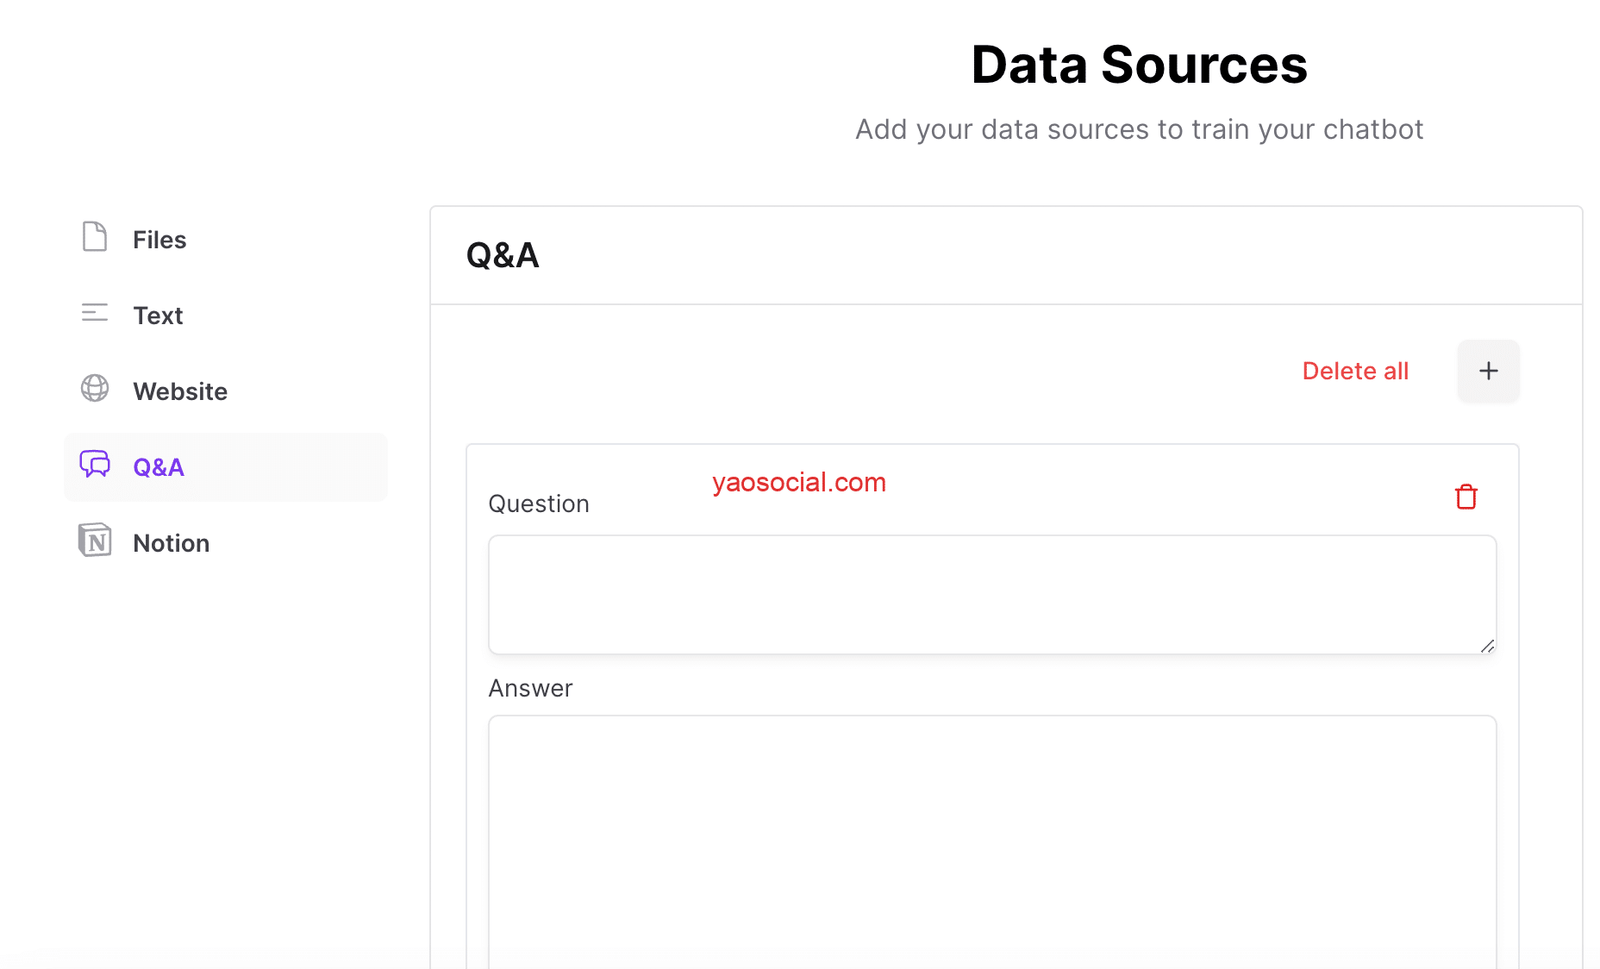Select the Q&A label in the sidebar
1600x969 pixels.
[x=158, y=468]
